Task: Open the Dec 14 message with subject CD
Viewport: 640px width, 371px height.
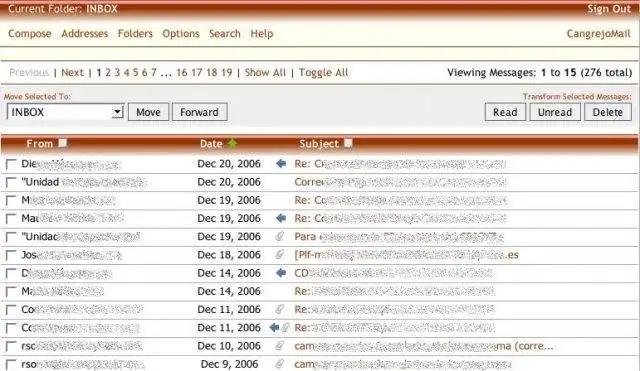Action: pyautogui.click(x=393, y=273)
